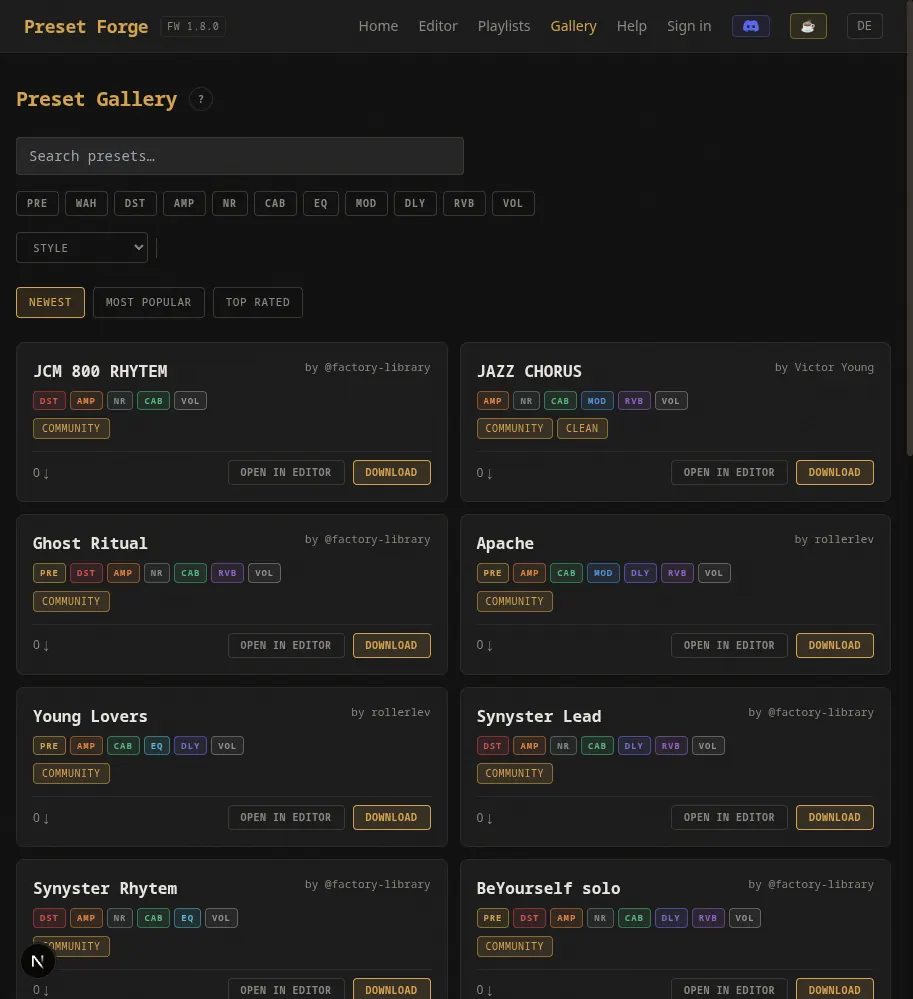This screenshot has height=999, width=913.
Task: Open the Playlists page
Action: (x=504, y=26)
